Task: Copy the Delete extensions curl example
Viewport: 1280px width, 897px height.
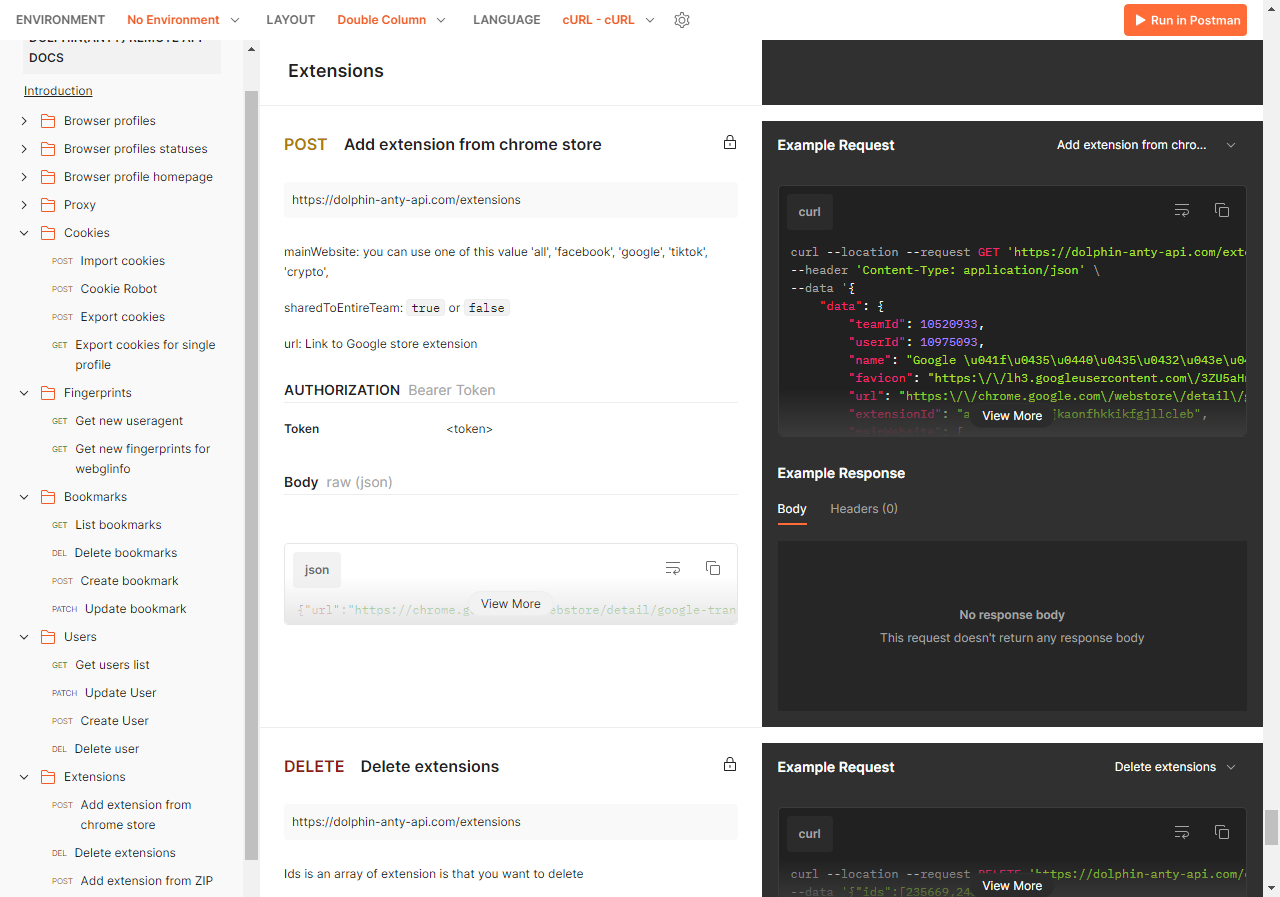Action: (1221, 832)
